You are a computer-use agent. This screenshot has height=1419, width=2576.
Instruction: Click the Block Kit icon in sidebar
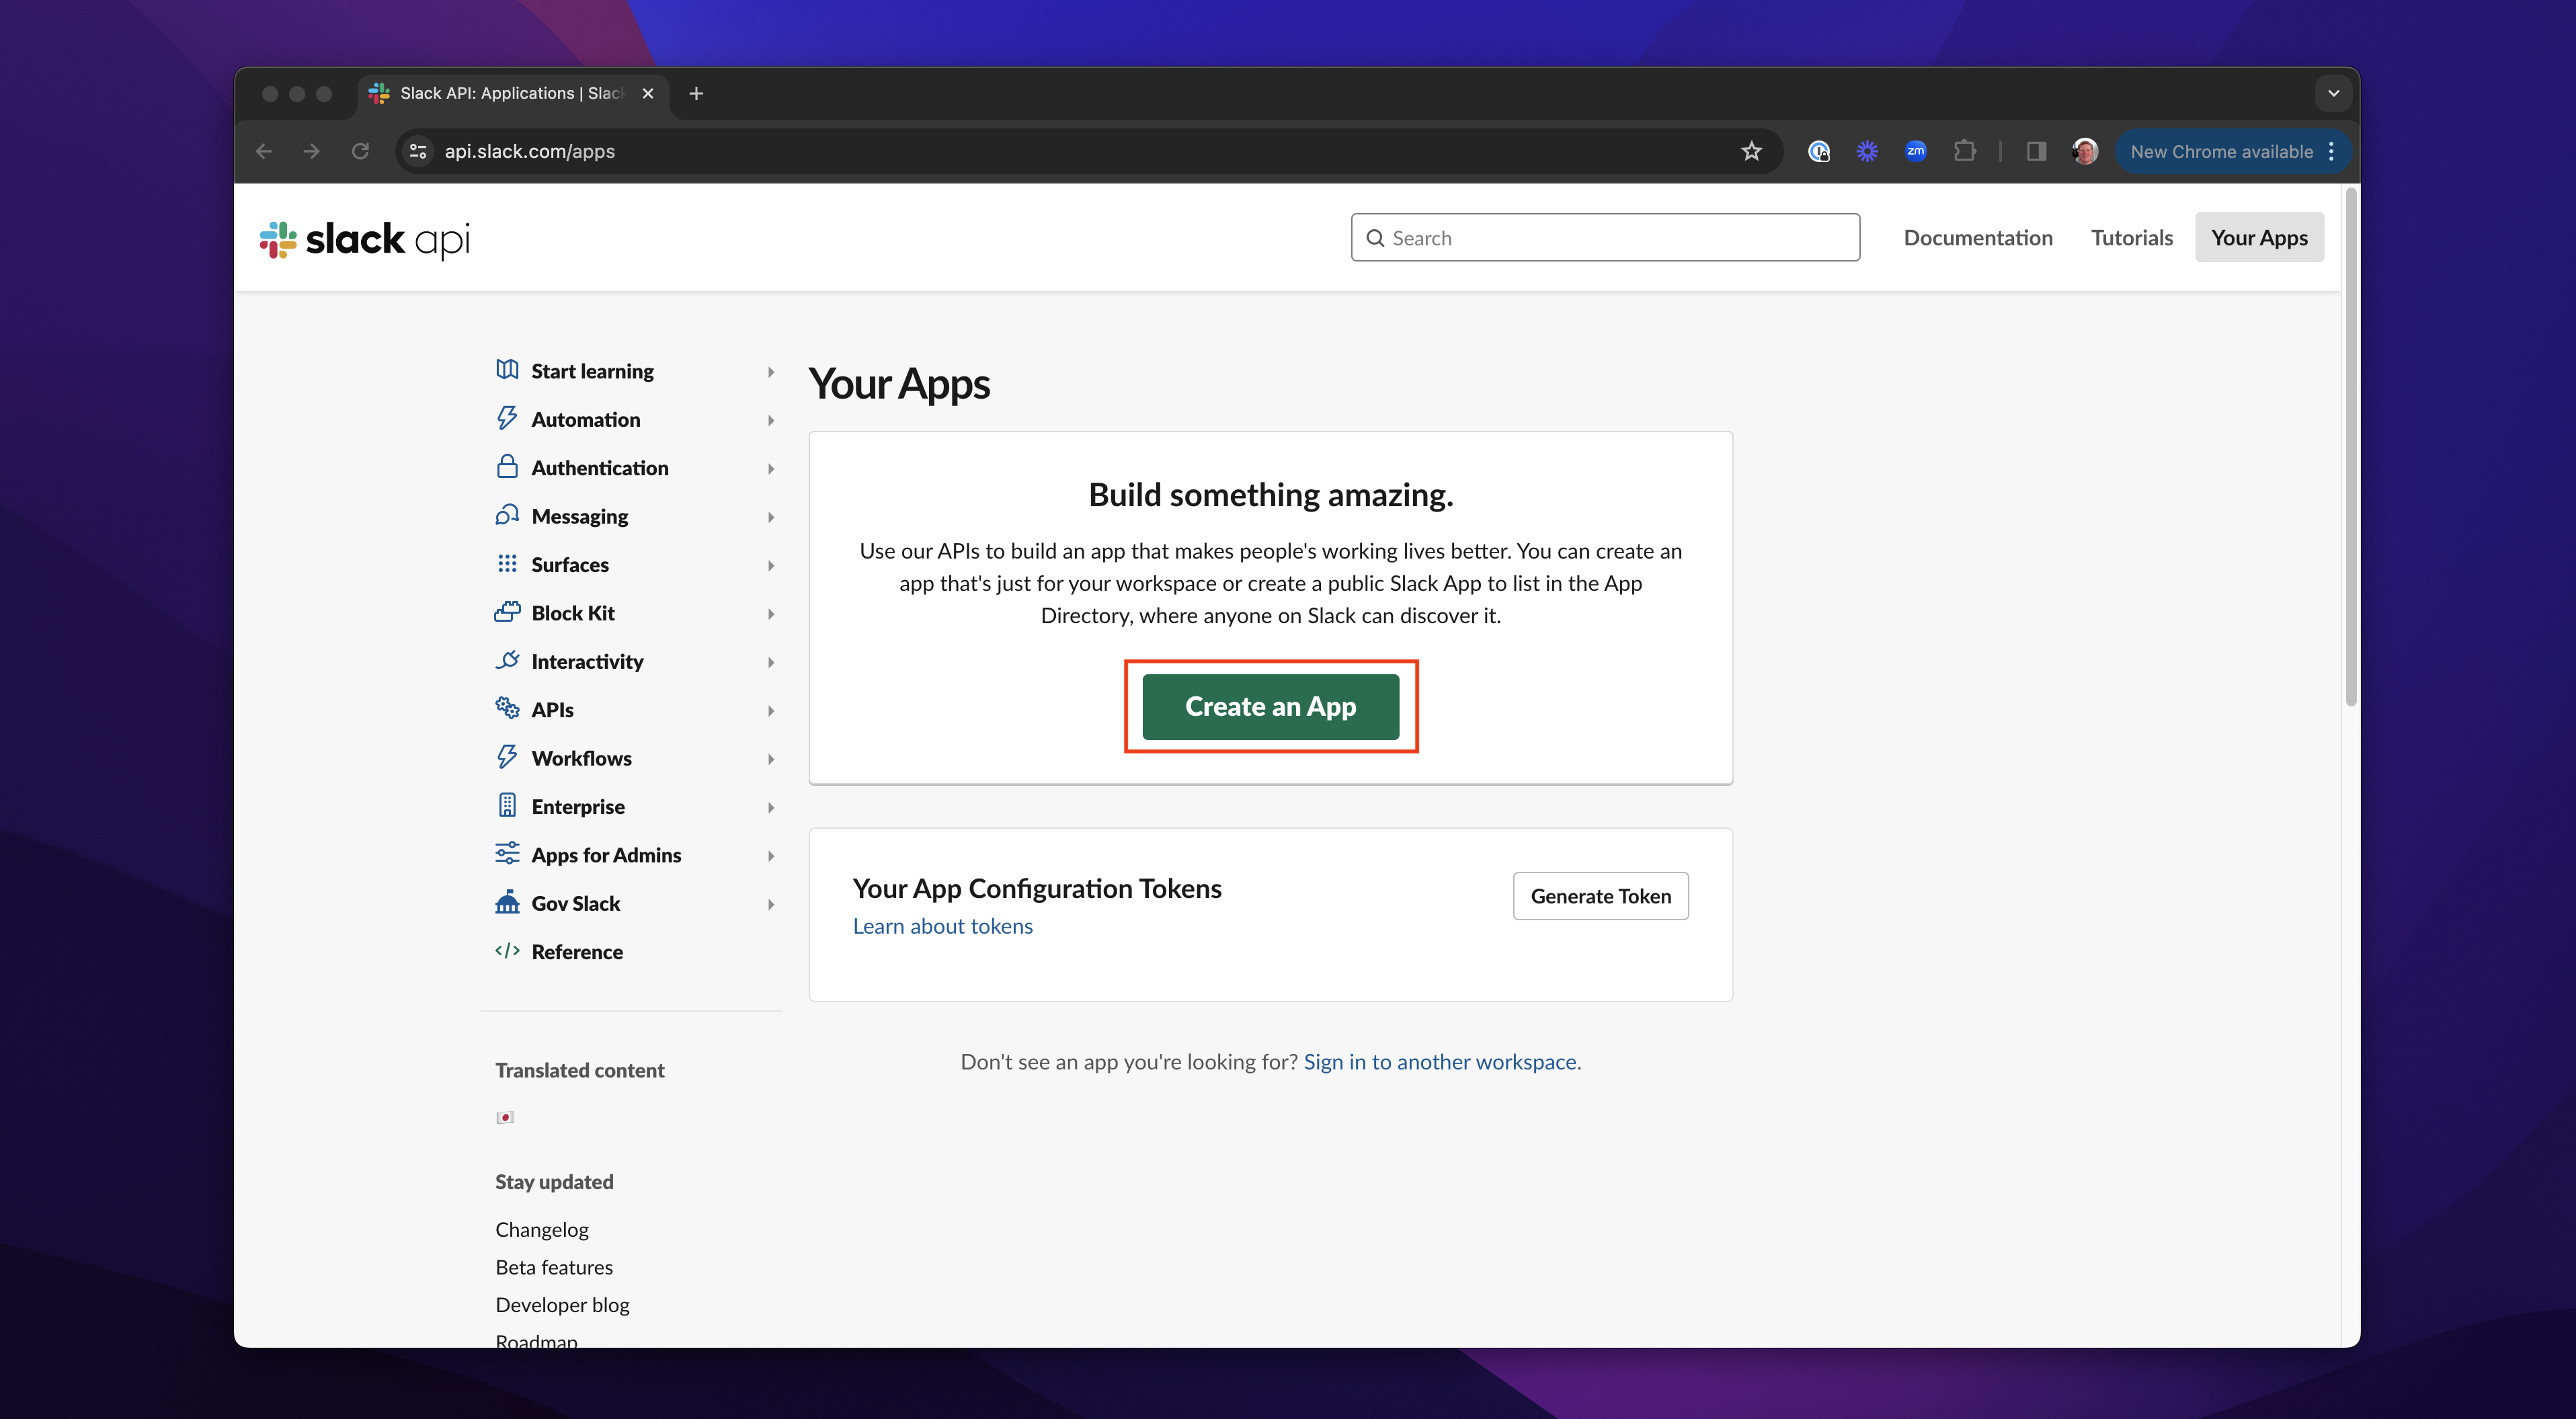[508, 612]
